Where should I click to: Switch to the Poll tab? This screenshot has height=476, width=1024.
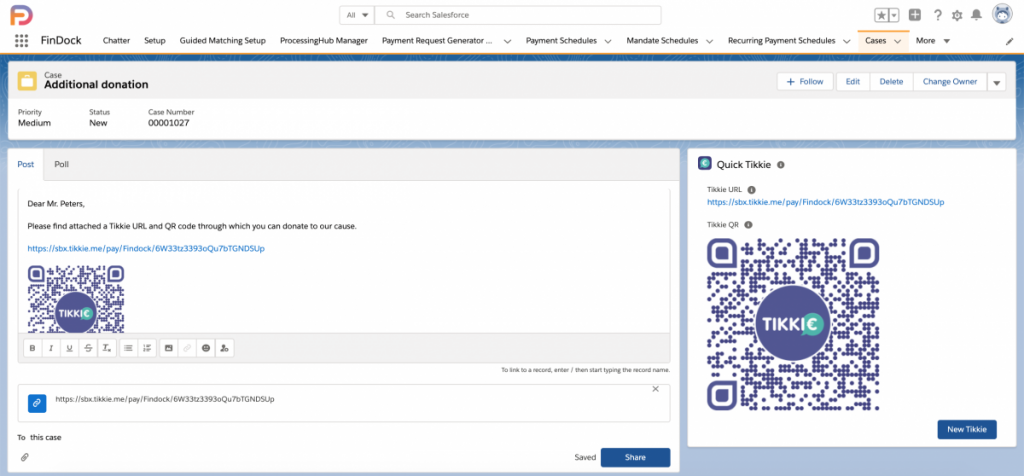[61, 165]
